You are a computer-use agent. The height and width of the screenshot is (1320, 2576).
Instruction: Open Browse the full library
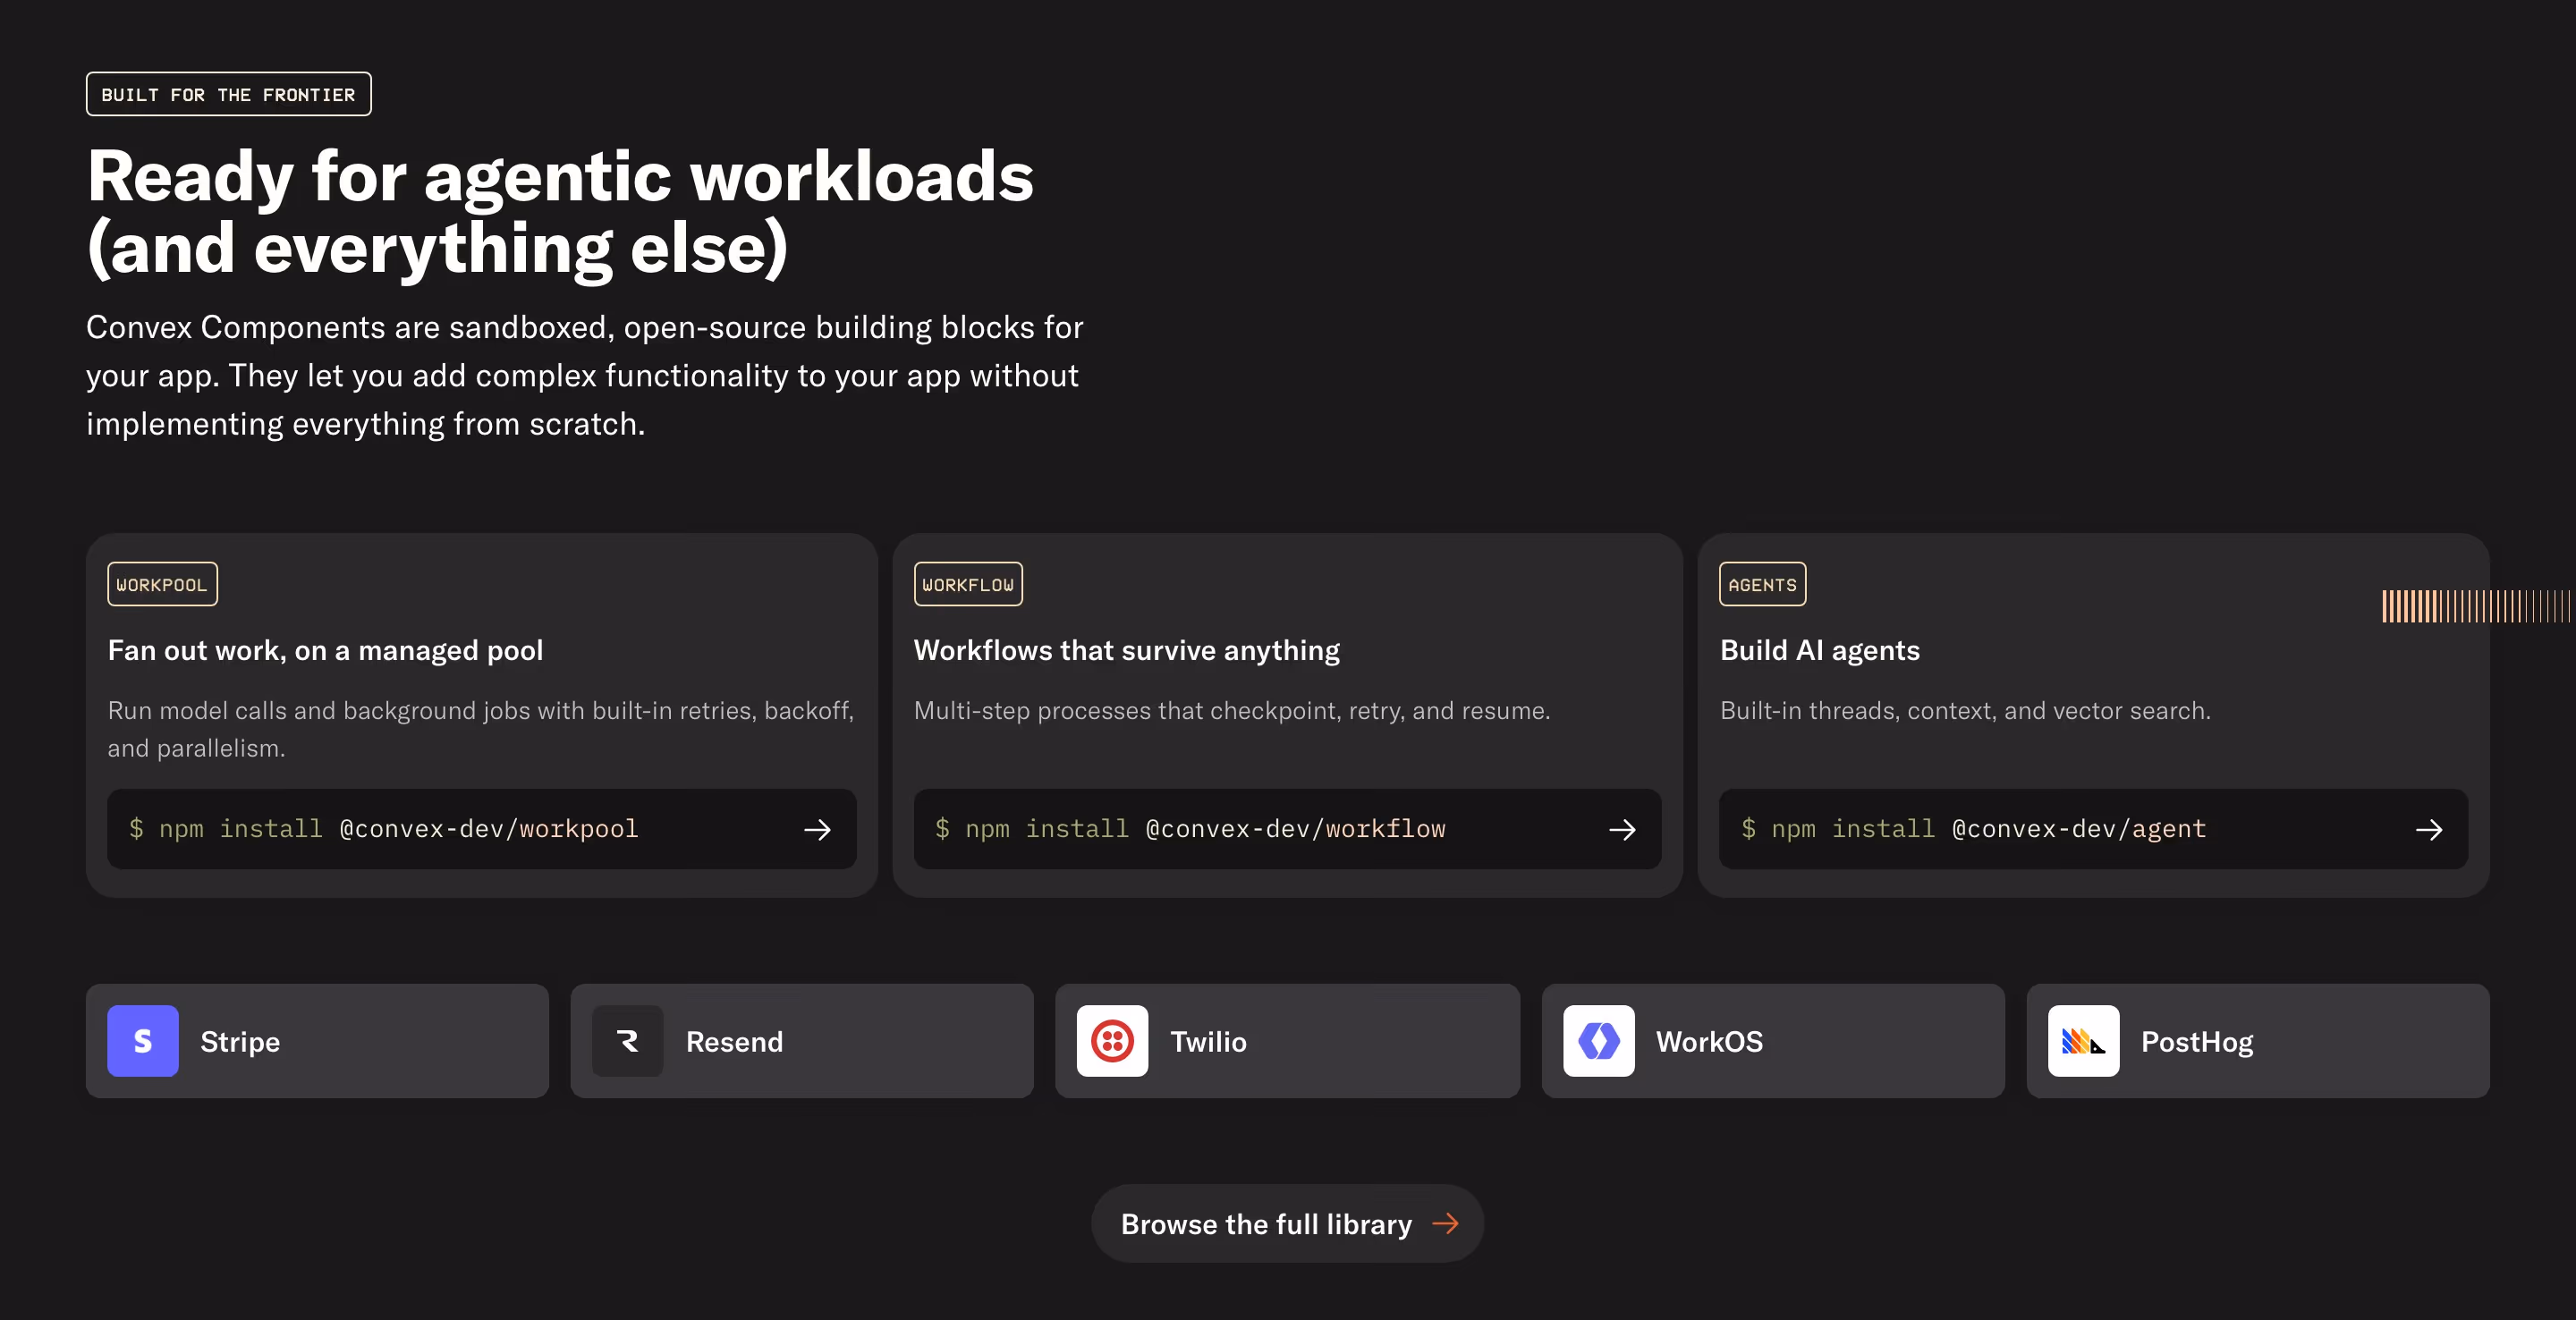(1287, 1223)
